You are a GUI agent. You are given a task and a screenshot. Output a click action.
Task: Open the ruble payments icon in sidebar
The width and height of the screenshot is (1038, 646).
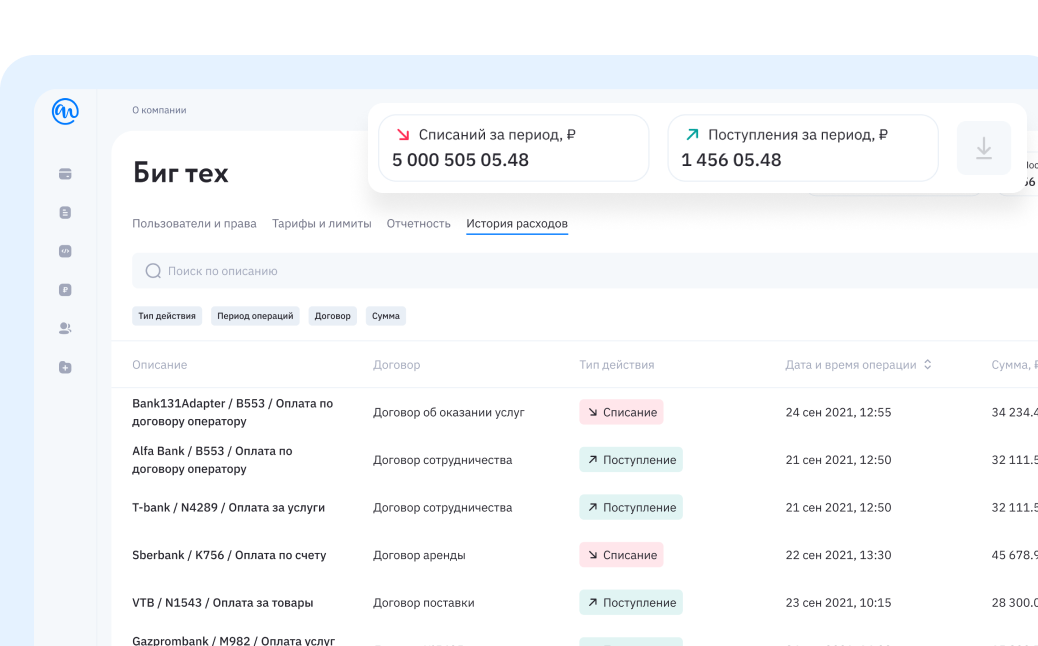coord(65,290)
